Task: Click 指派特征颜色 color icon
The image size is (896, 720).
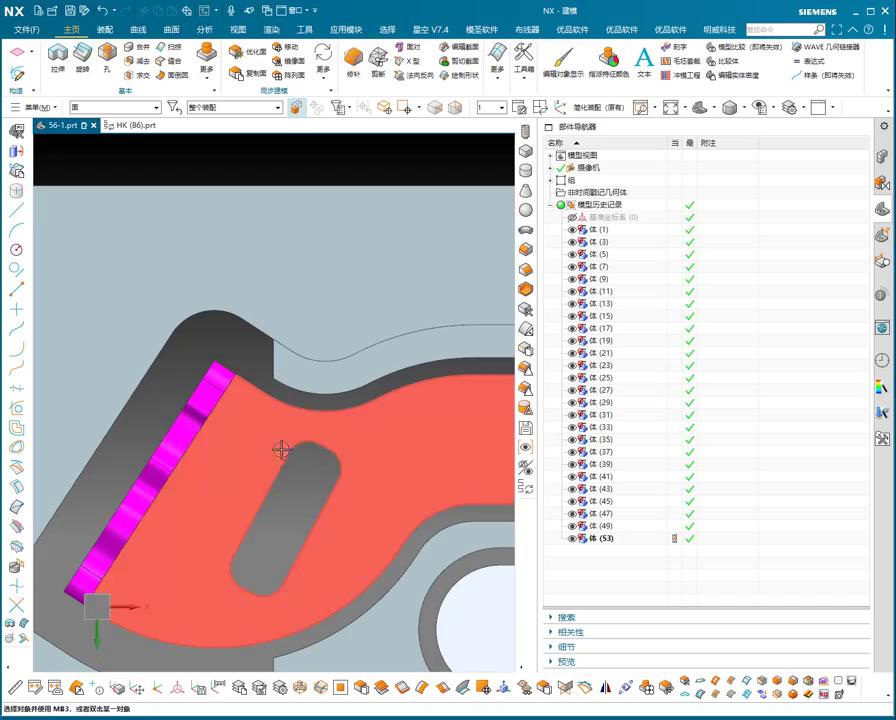Action: point(608,59)
